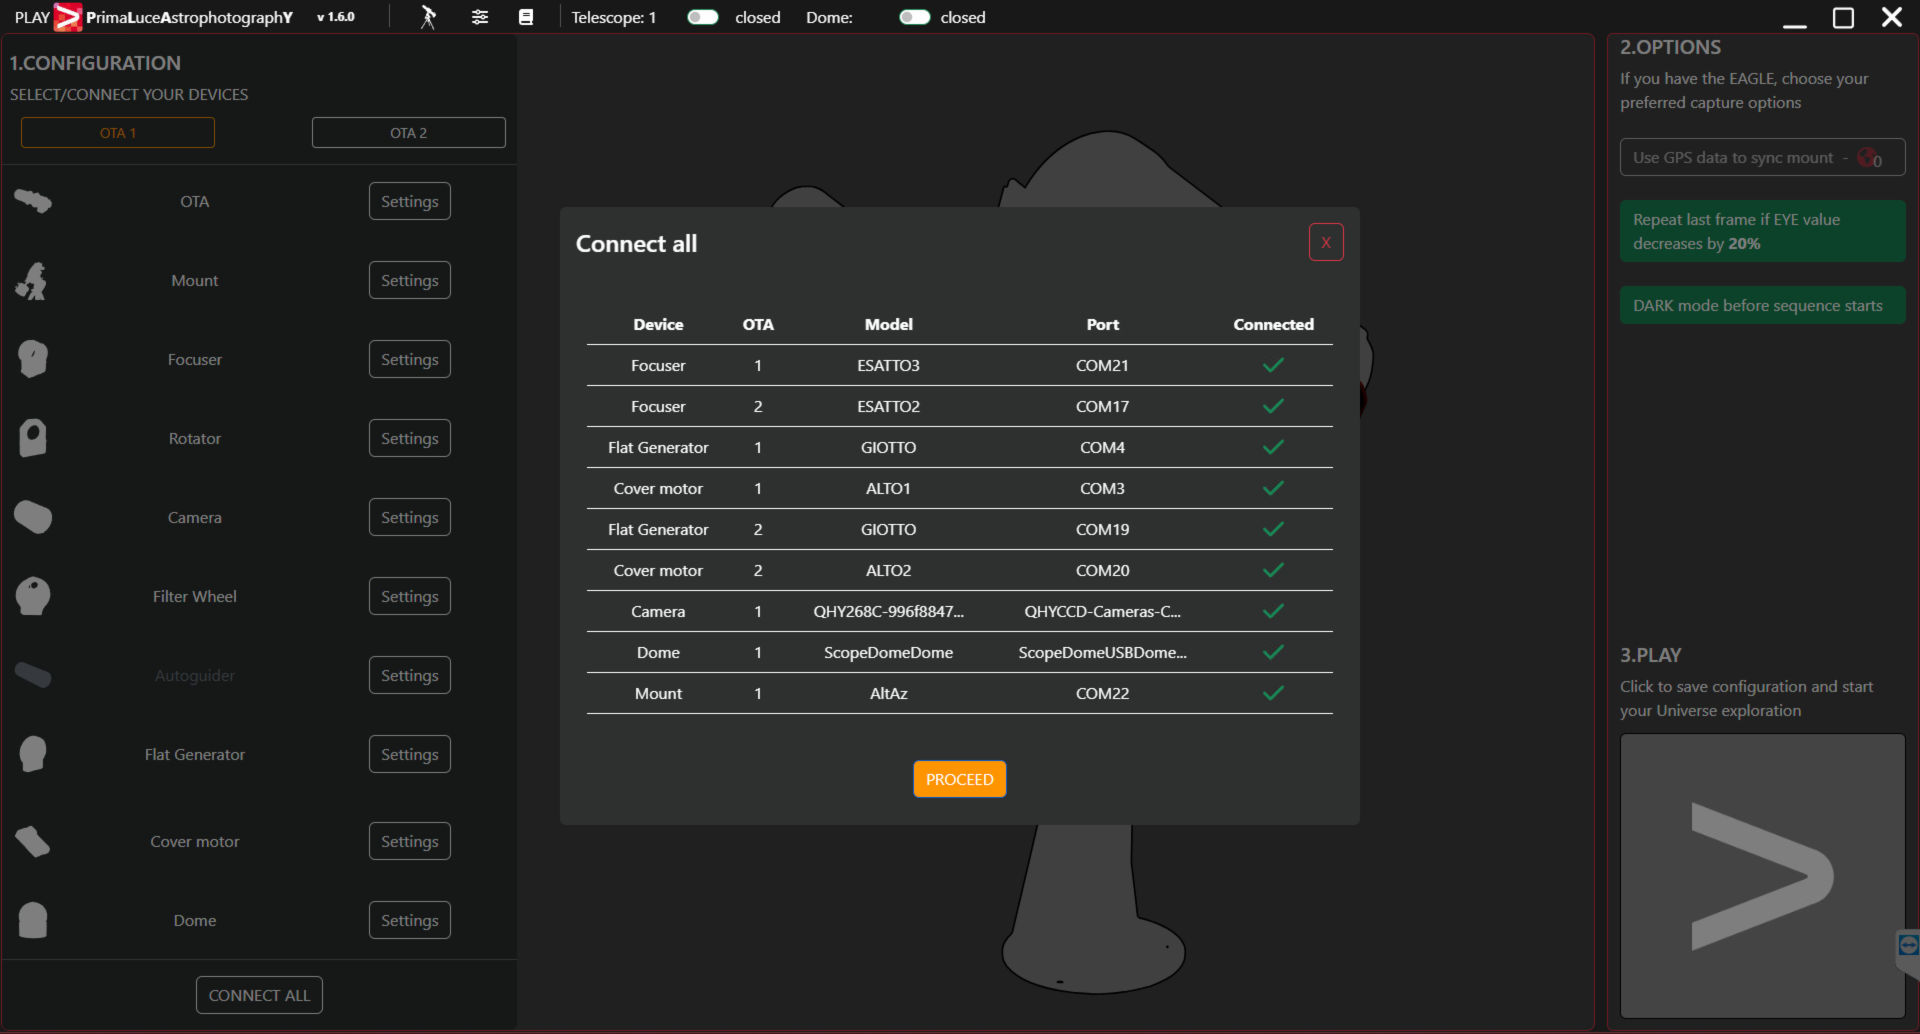Viewport: 1920px width, 1034px height.
Task: Click the COM21 port cell
Action: 1102,365
